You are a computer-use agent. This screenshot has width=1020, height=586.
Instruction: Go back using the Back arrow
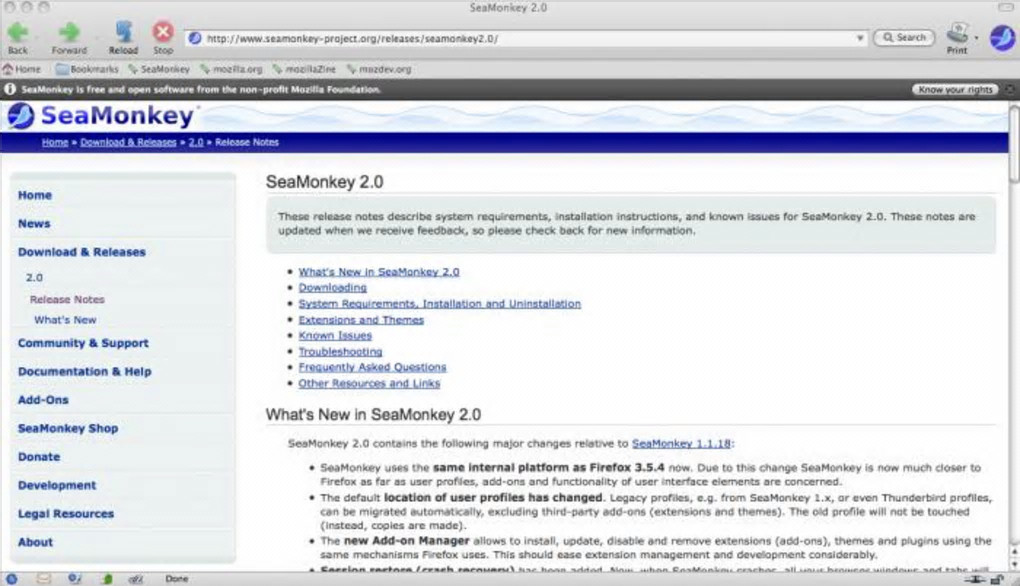click(x=18, y=37)
